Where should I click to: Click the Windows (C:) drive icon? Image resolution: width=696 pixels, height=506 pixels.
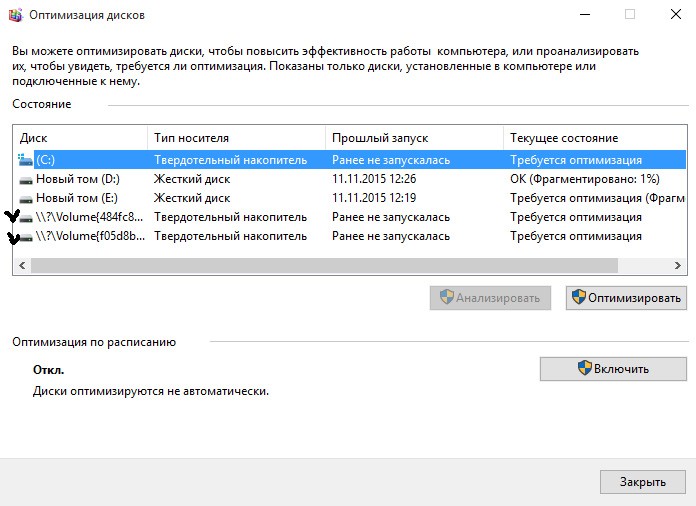pos(25,160)
